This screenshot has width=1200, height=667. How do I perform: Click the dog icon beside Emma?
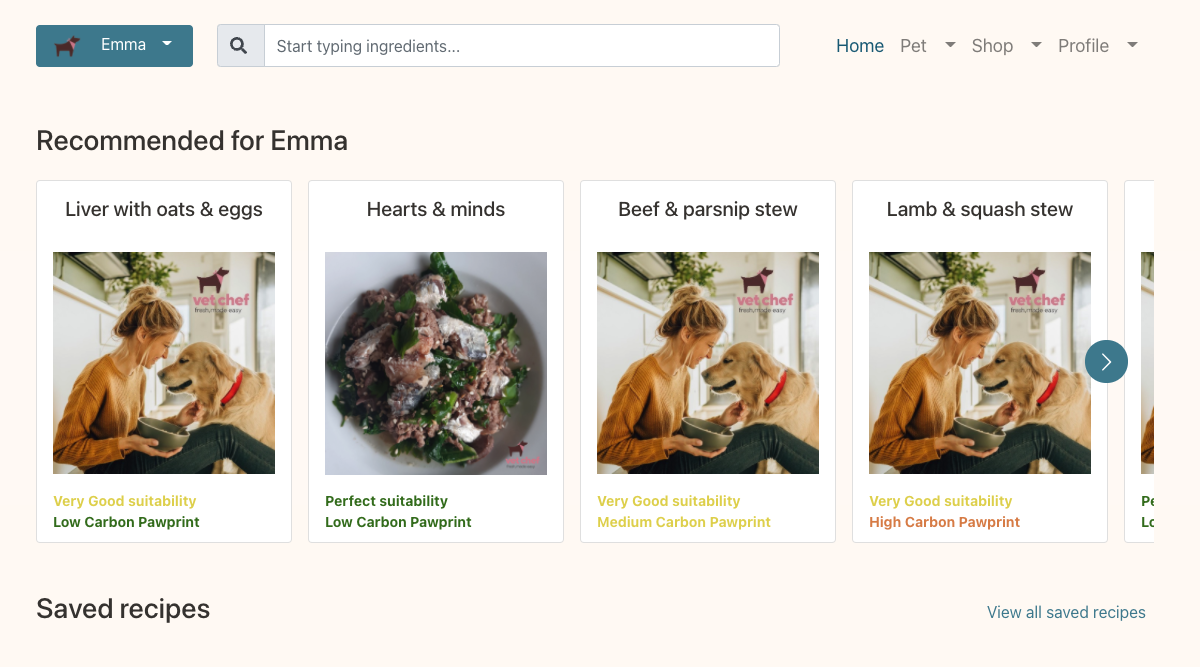(67, 46)
